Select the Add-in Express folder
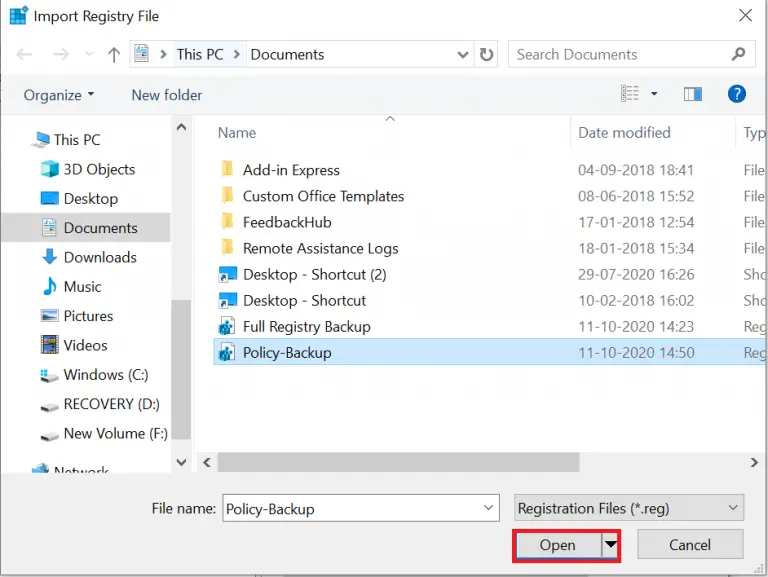The height and width of the screenshot is (577, 768). click(x=291, y=170)
